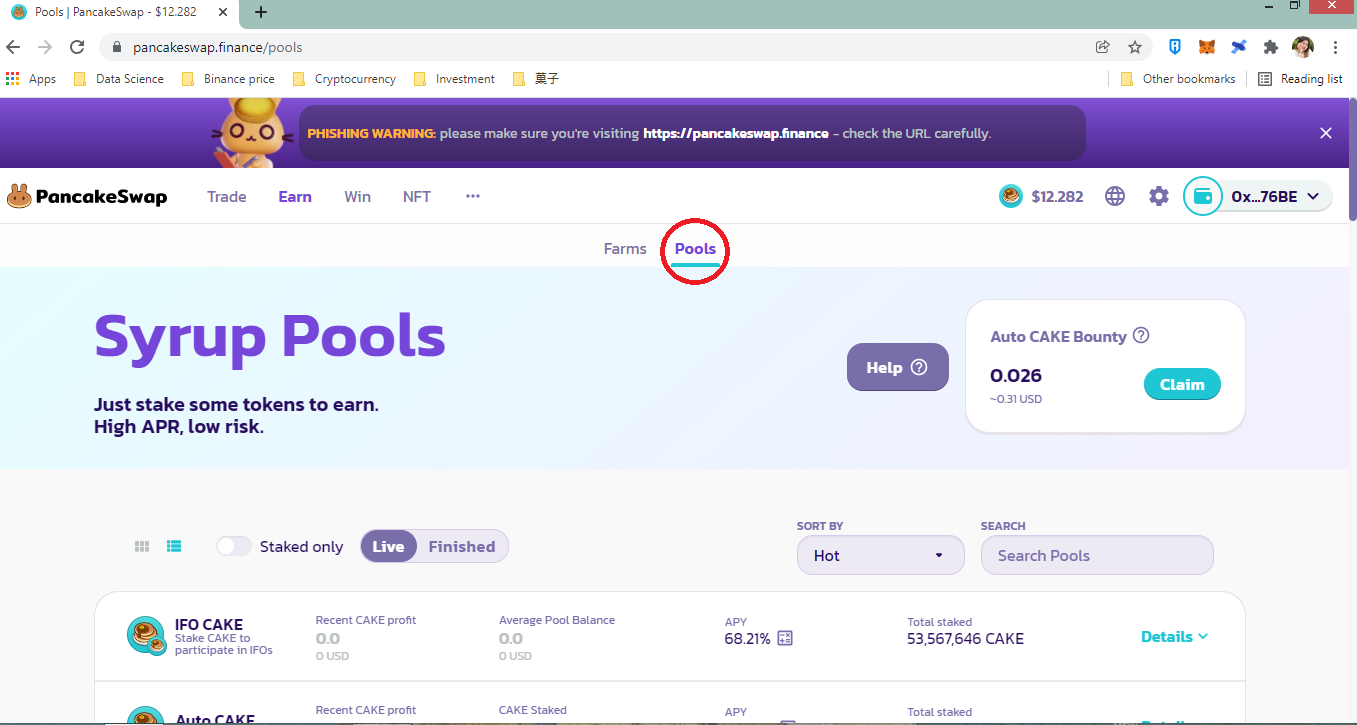This screenshot has height=725, width=1357.
Task: Bookmark this page with the star
Action: (1135, 47)
